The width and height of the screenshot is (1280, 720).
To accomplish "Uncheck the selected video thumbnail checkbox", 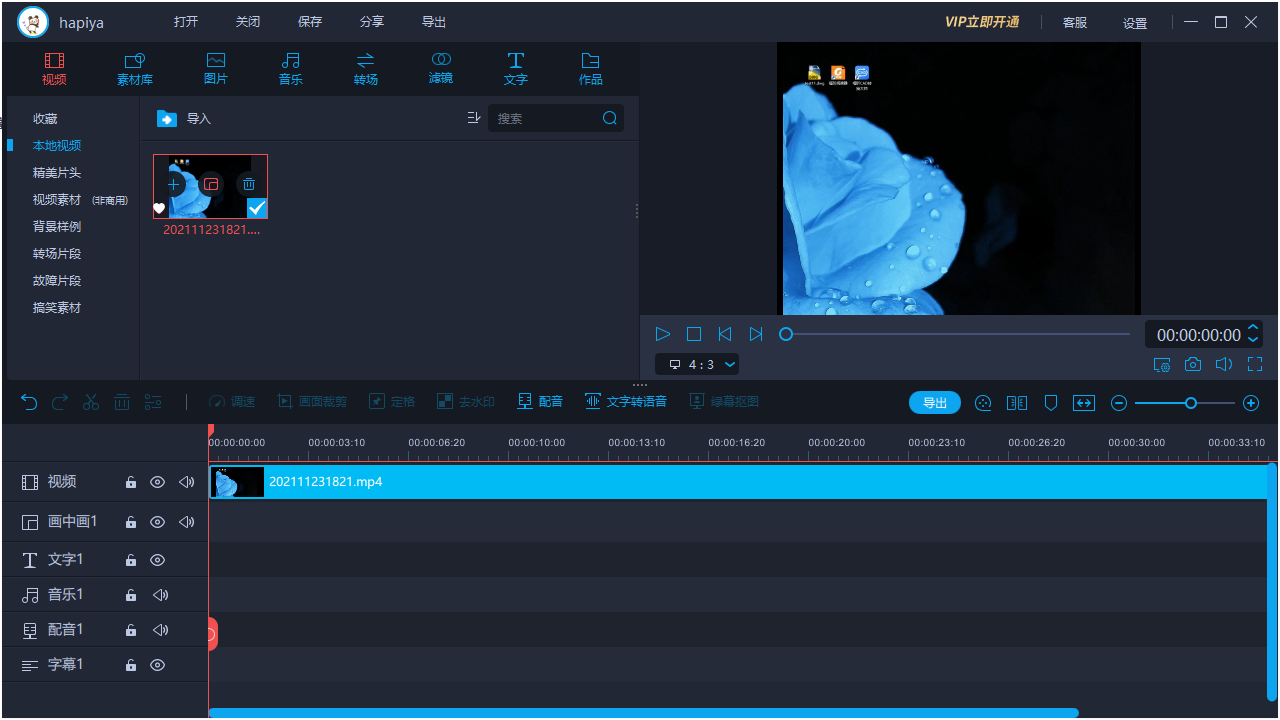I will (257, 208).
